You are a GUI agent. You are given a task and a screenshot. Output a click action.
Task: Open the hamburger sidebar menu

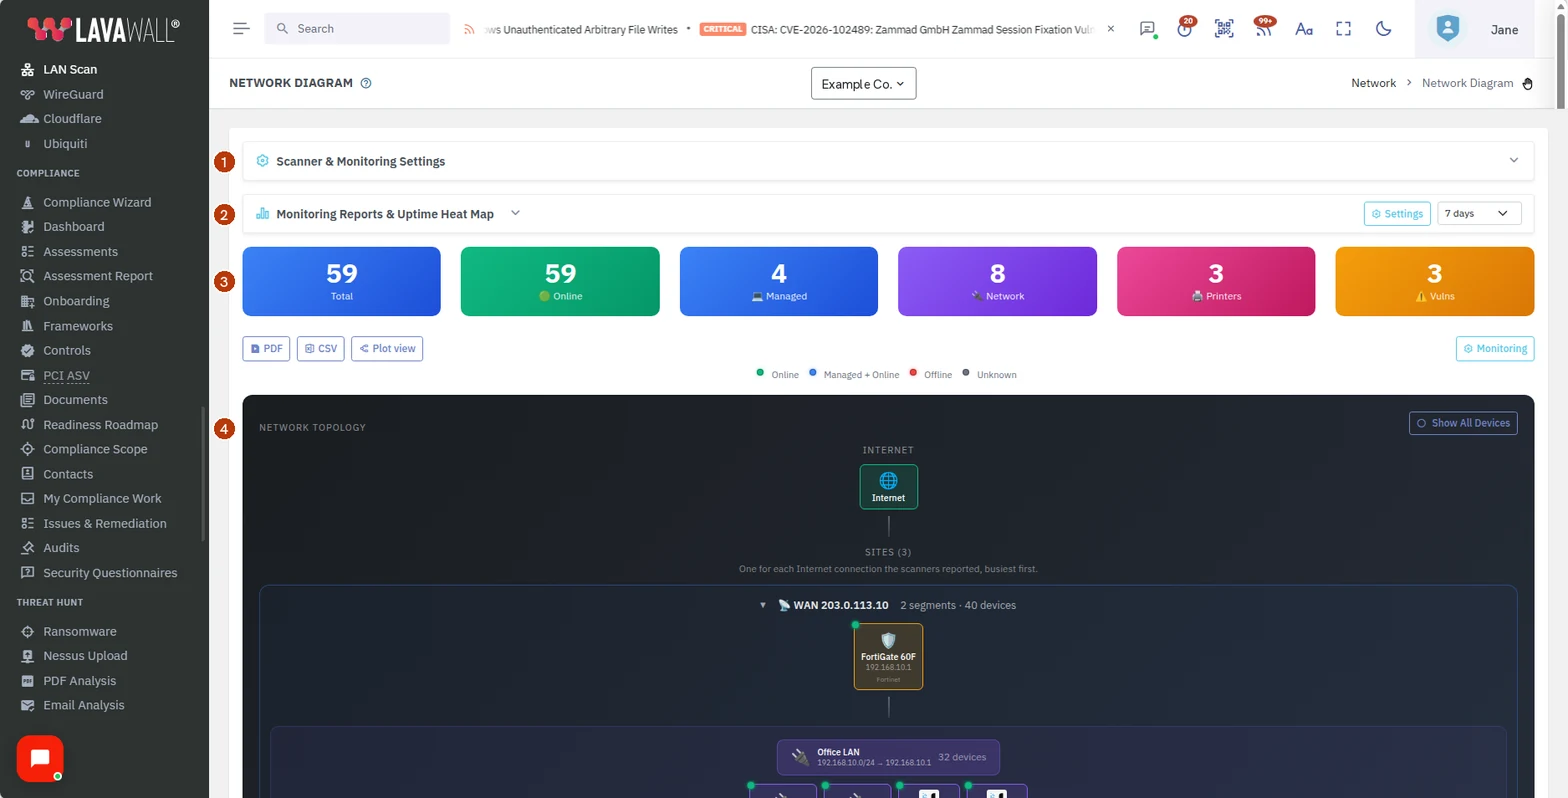click(x=241, y=29)
